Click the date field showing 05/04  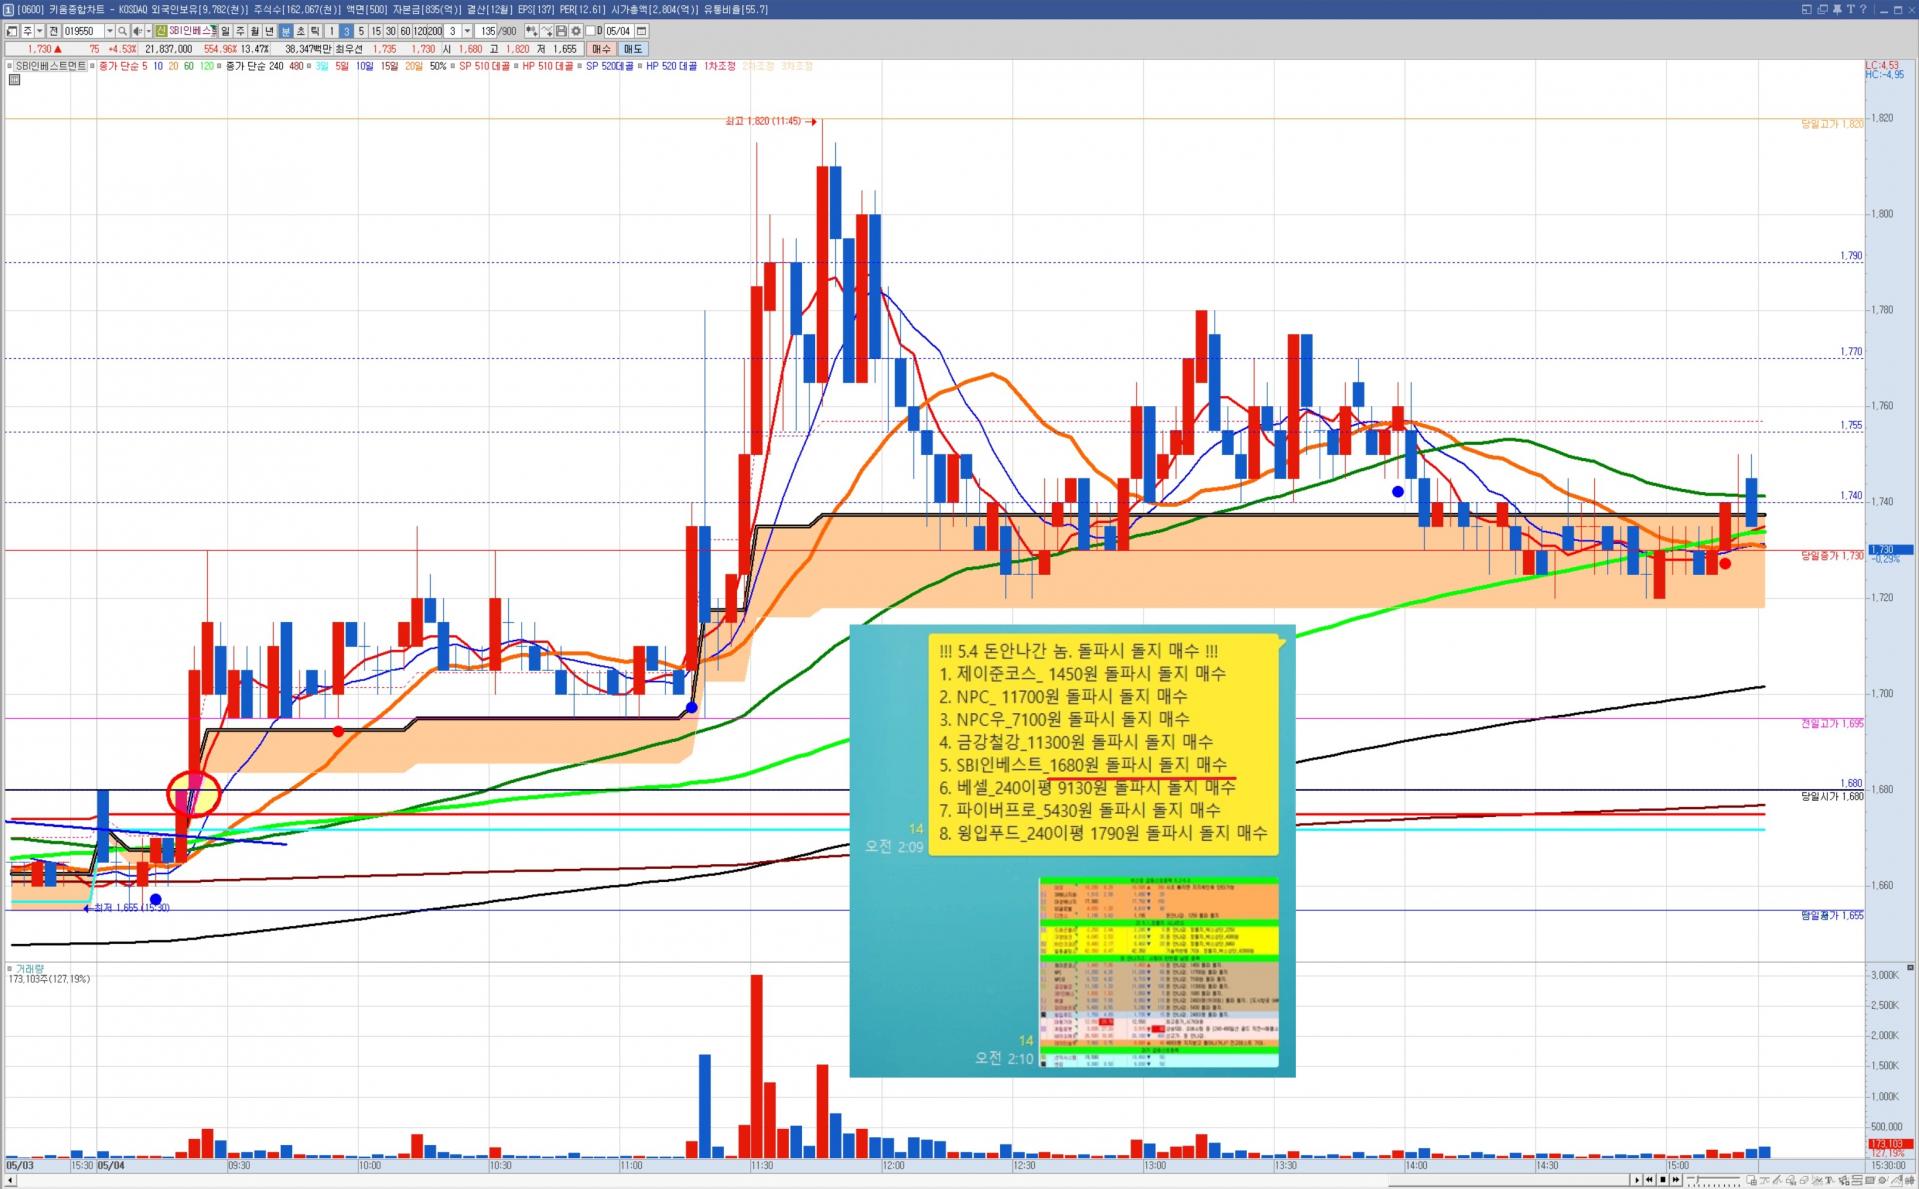coord(618,31)
